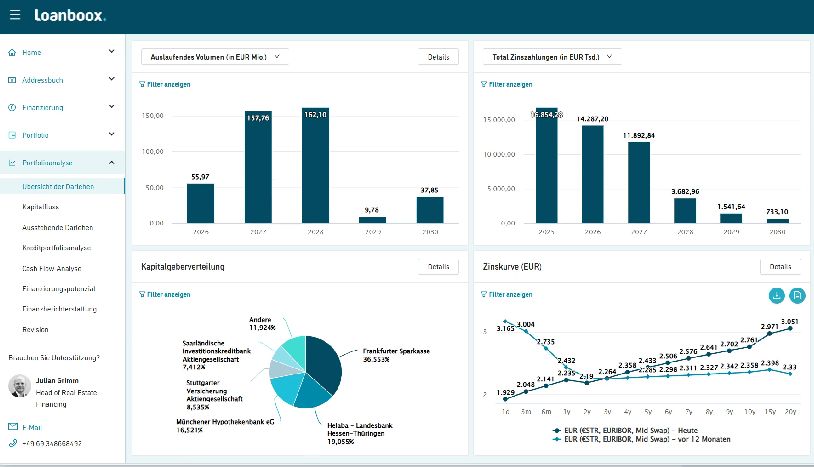Click the E-Mail contact icon
Screen dimensions: 814x467
(11, 427)
